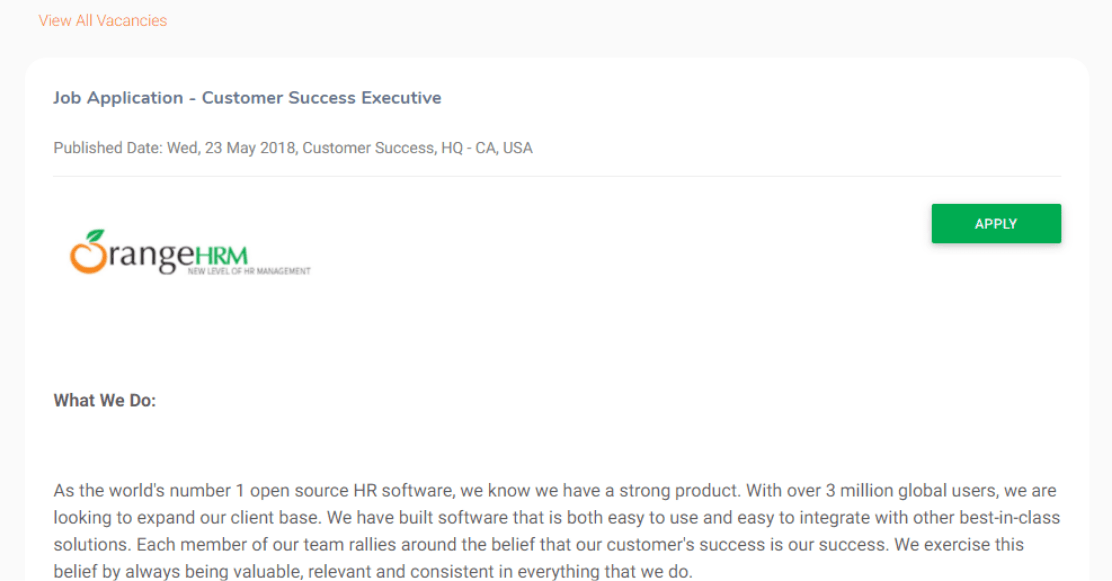
Task: Click the OrangeHRM logo image
Action: point(189,253)
